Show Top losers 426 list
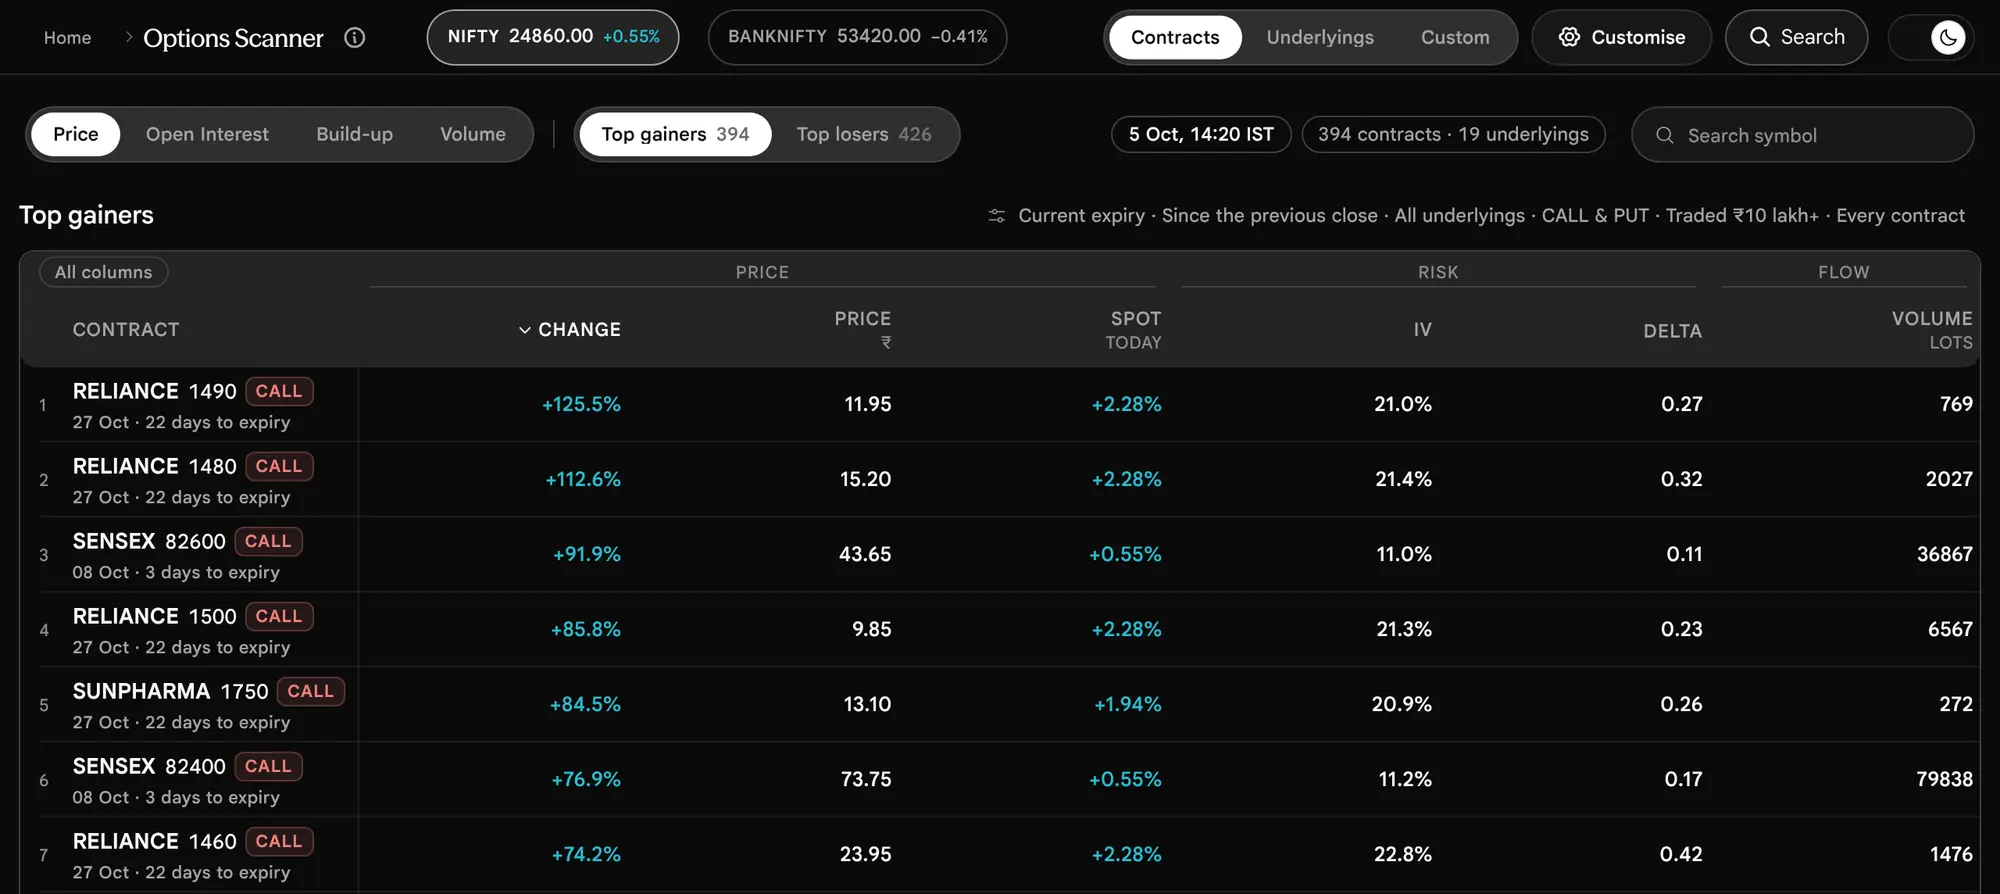Screen dimensions: 2000x894 [864, 134]
